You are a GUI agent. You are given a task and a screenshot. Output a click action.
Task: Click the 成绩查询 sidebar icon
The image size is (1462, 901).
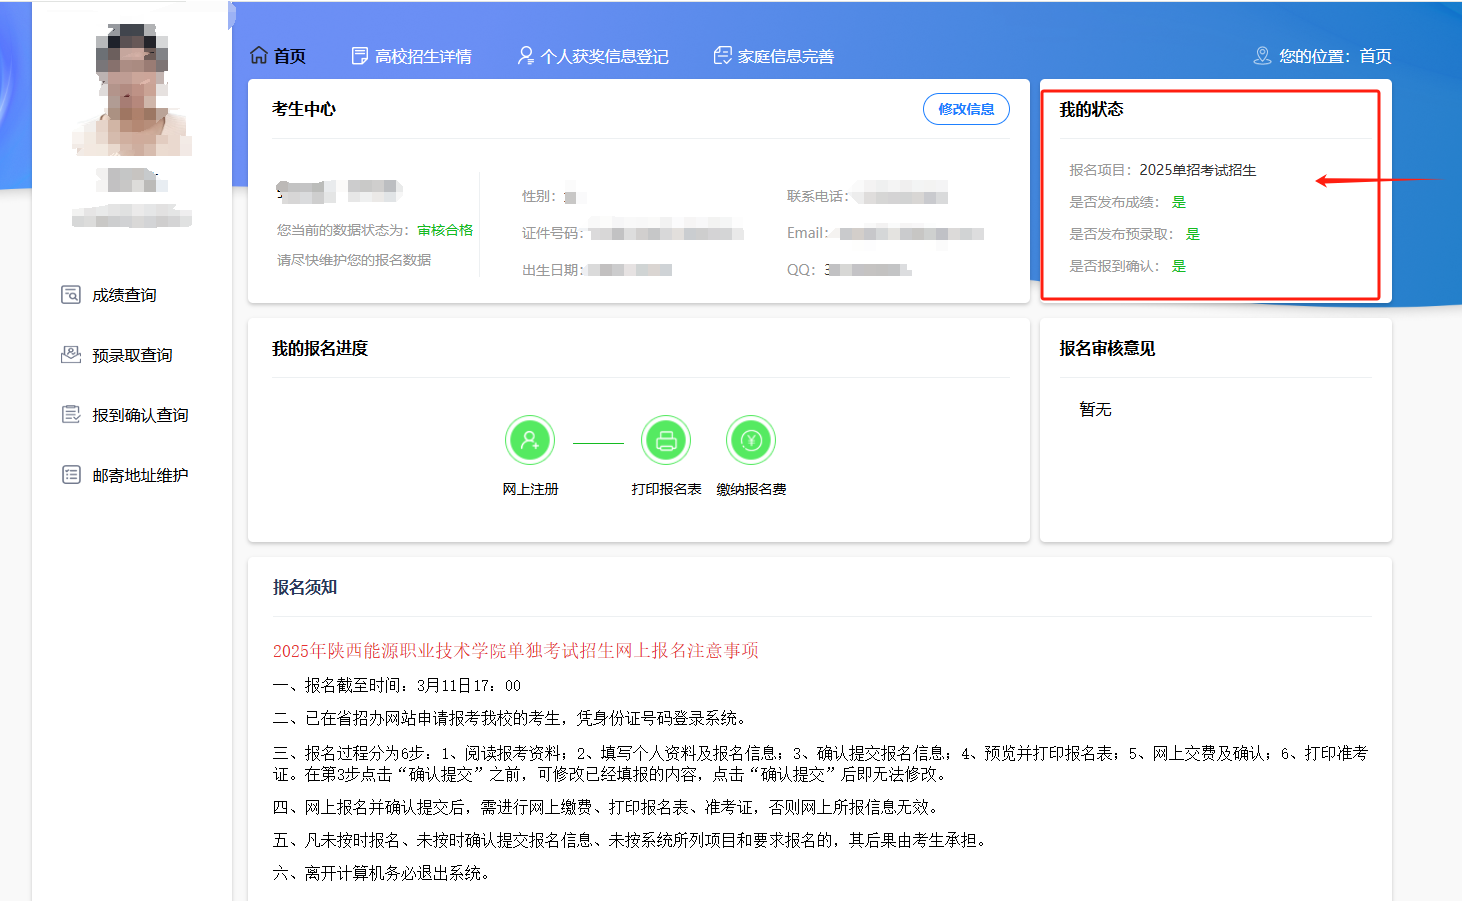71,294
